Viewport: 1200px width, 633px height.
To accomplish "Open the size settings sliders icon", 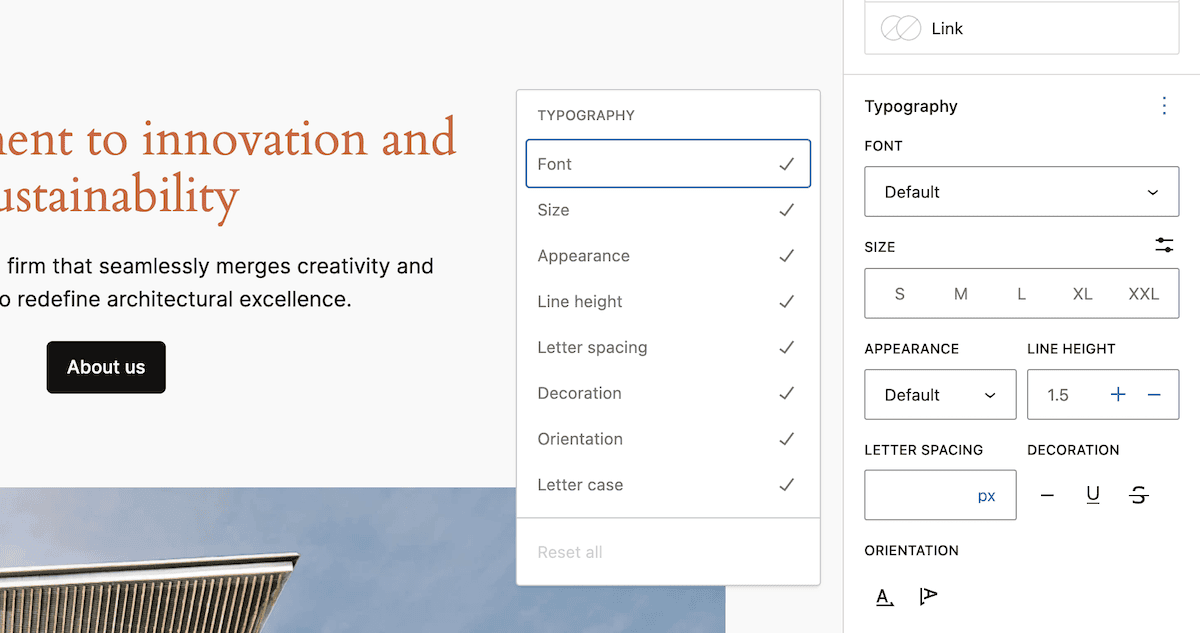I will coord(1163,245).
